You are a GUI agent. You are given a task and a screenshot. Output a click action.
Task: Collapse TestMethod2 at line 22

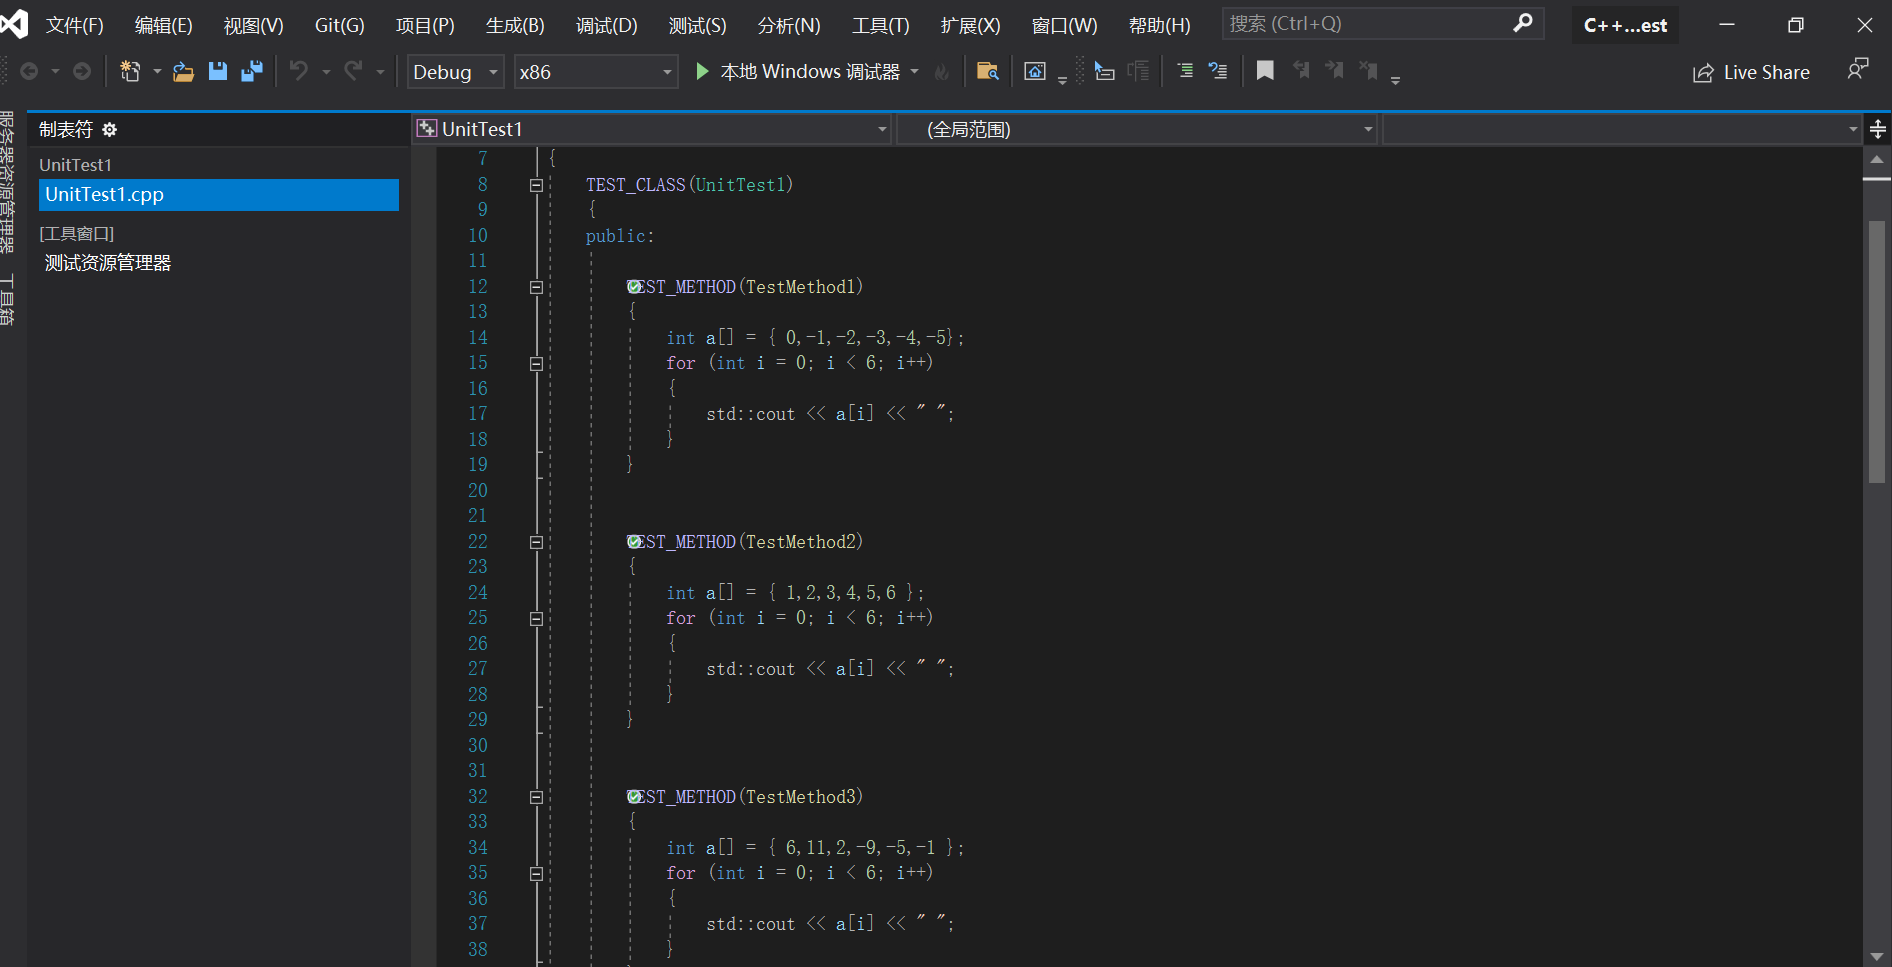[536, 542]
